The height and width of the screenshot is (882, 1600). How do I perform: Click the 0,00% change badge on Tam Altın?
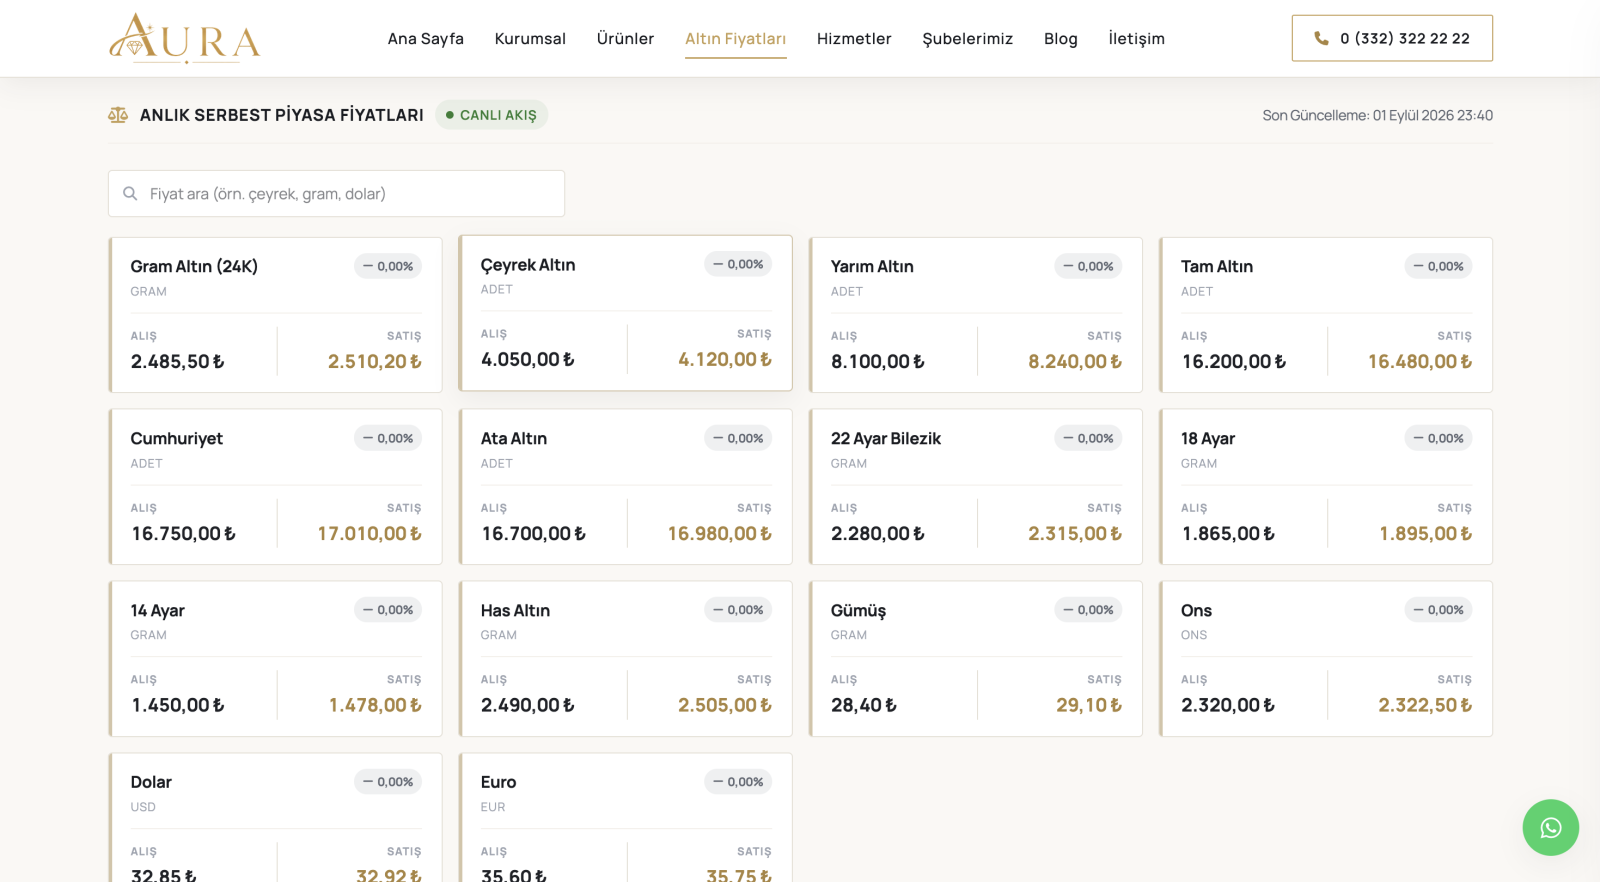pyautogui.click(x=1438, y=266)
